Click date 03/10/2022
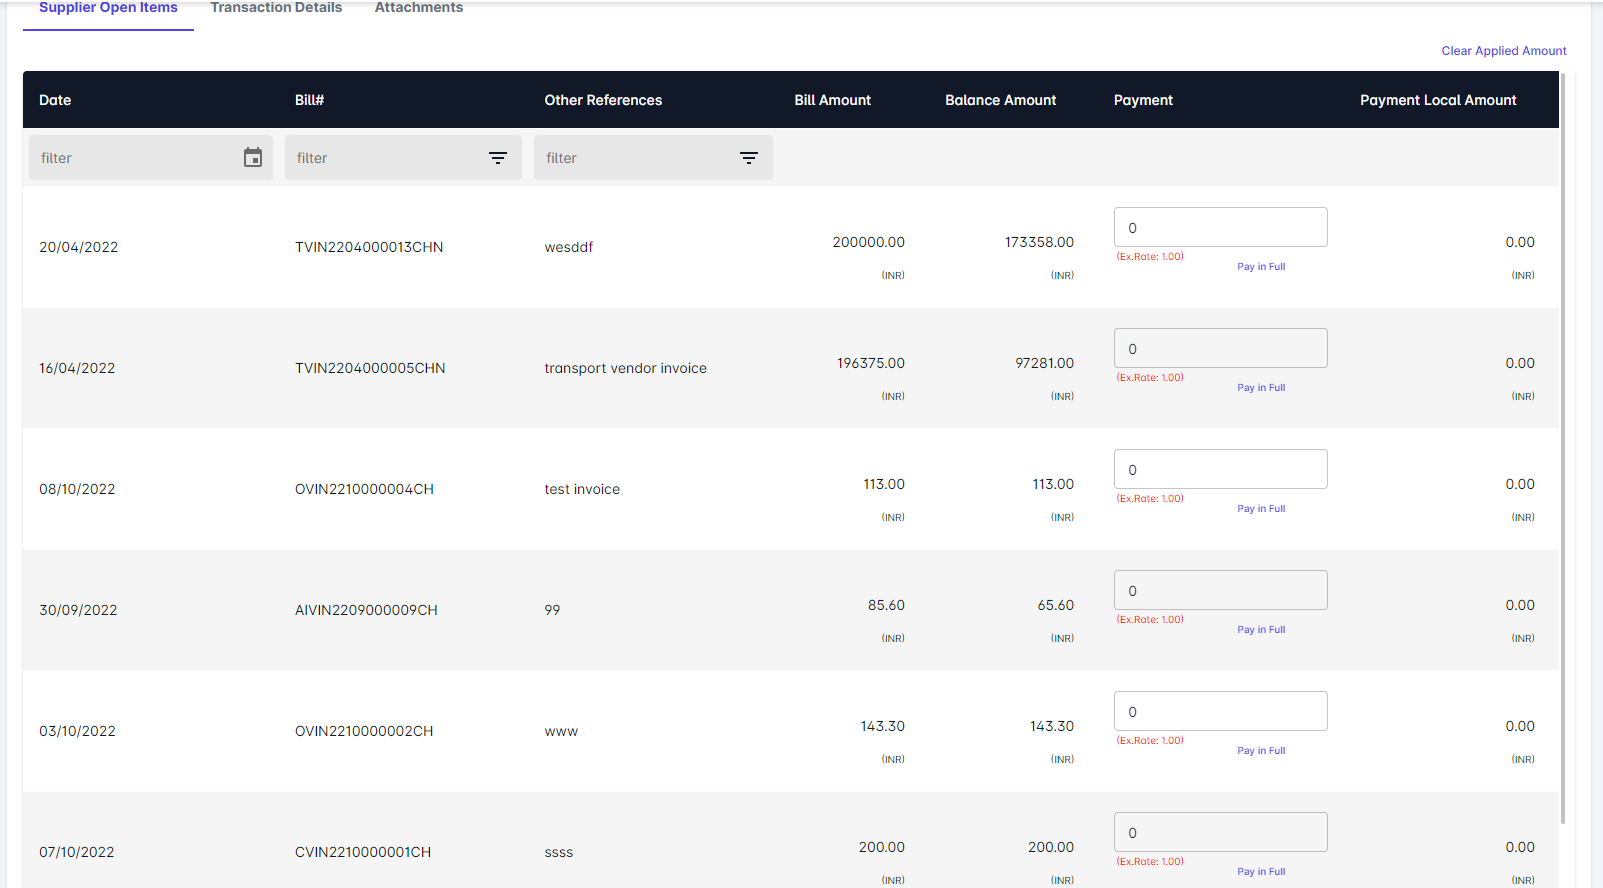The height and width of the screenshot is (888, 1603). click(77, 731)
